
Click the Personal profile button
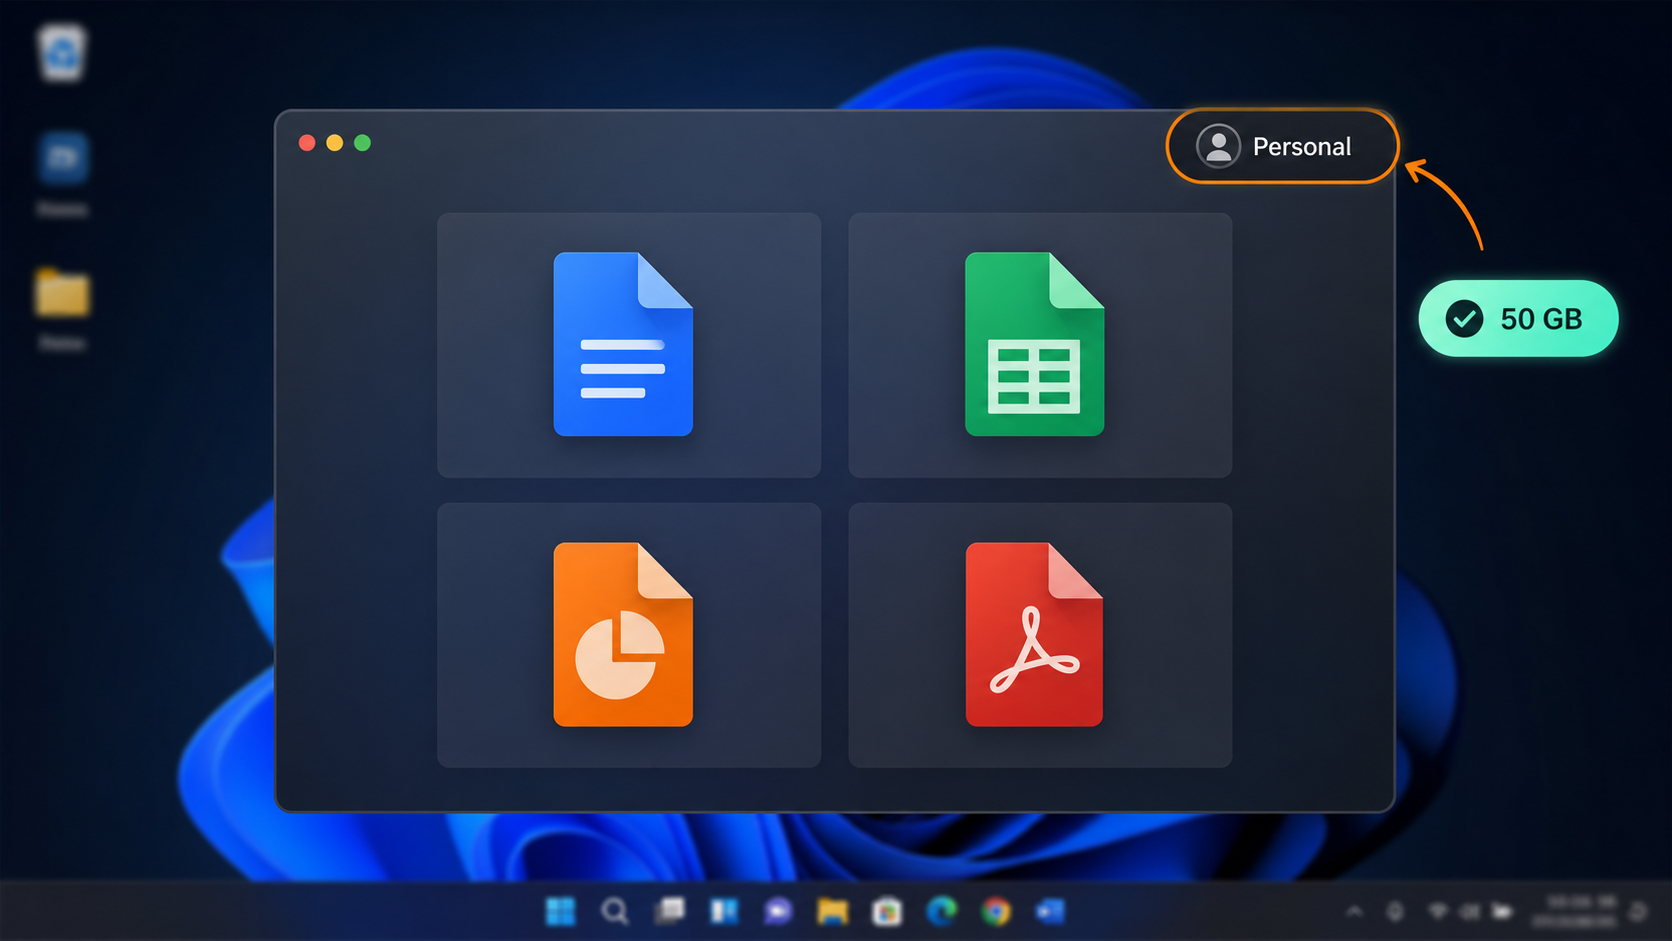pyautogui.click(x=1282, y=146)
